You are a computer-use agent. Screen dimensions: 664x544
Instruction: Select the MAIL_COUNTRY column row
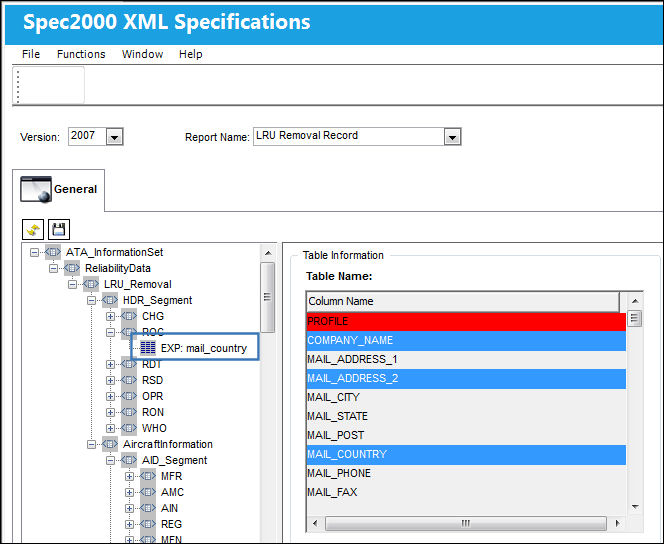pos(466,454)
